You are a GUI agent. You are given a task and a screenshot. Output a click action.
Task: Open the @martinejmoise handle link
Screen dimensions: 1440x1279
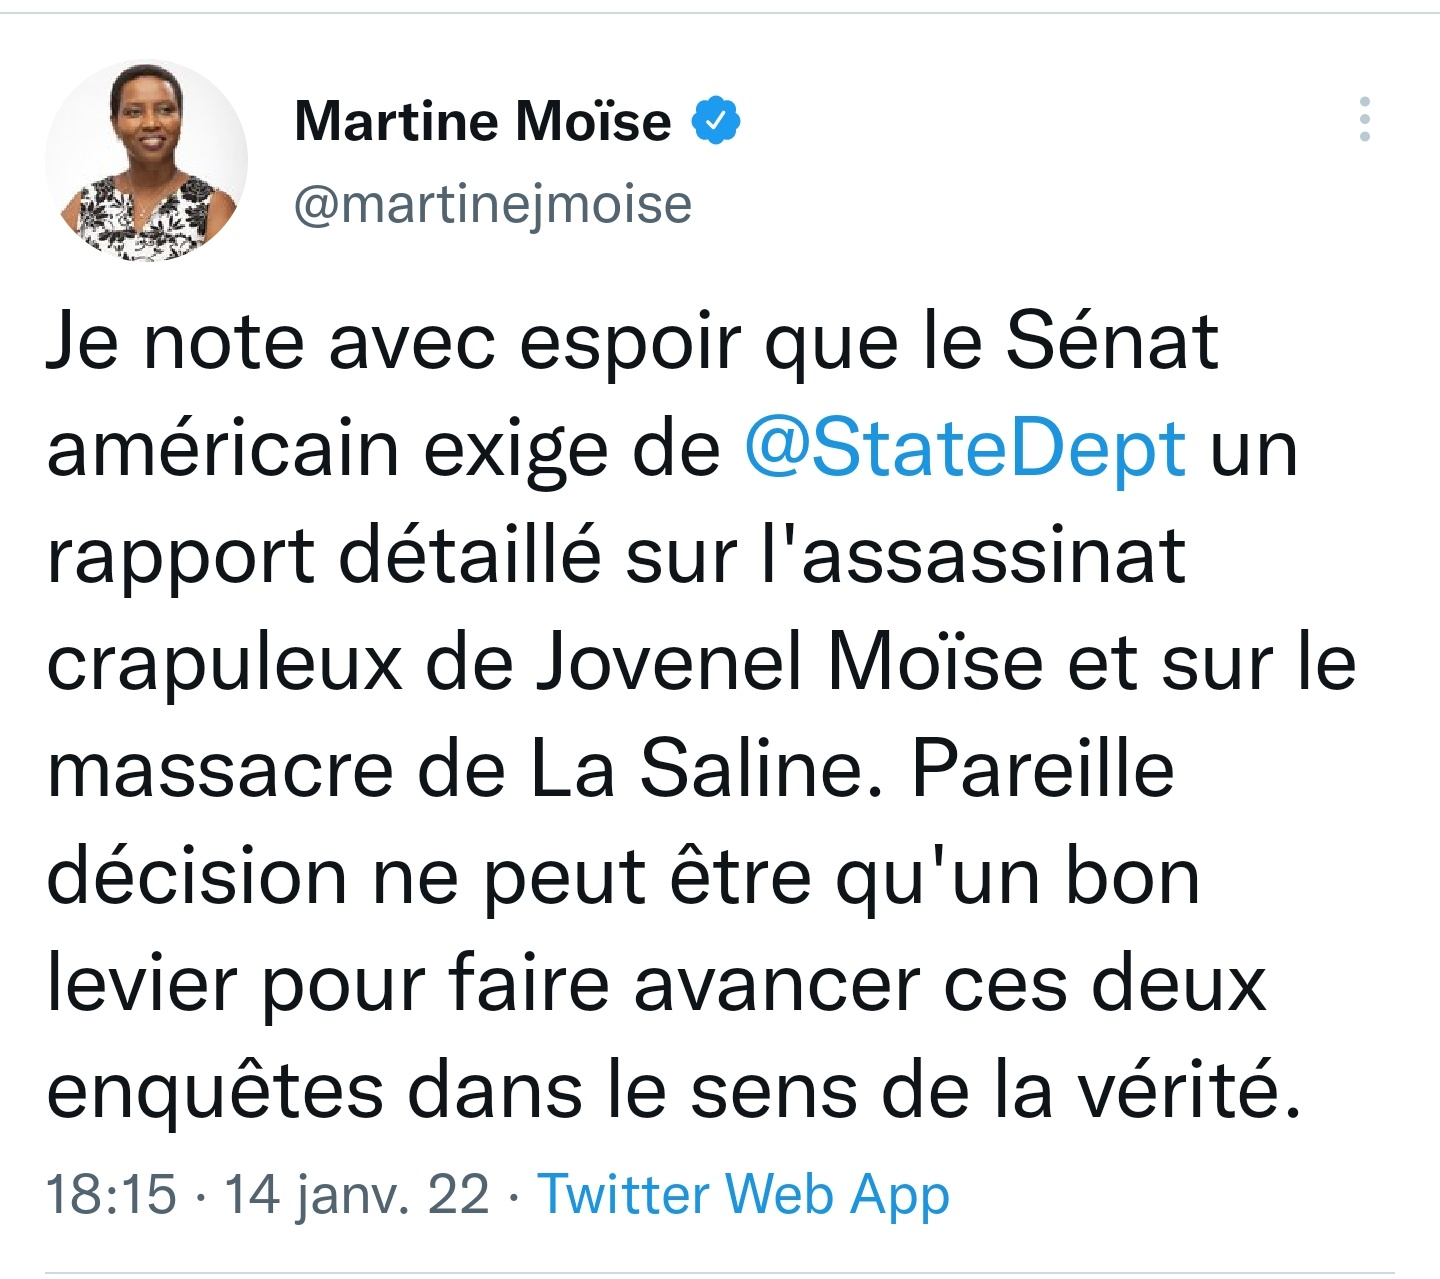click(x=492, y=205)
